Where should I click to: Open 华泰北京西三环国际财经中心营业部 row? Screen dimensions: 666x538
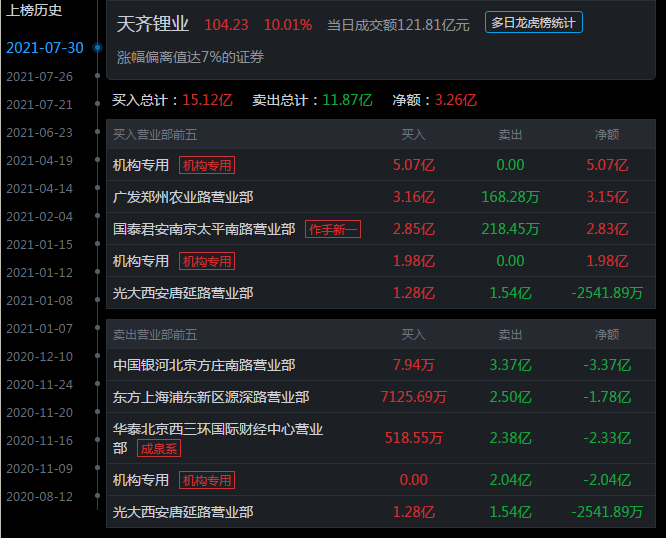click(x=381, y=438)
